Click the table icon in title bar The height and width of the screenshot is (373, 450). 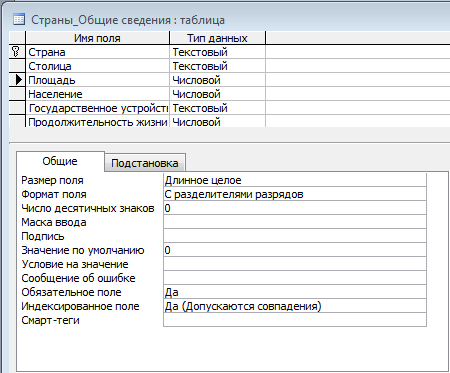(x=19, y=20)
